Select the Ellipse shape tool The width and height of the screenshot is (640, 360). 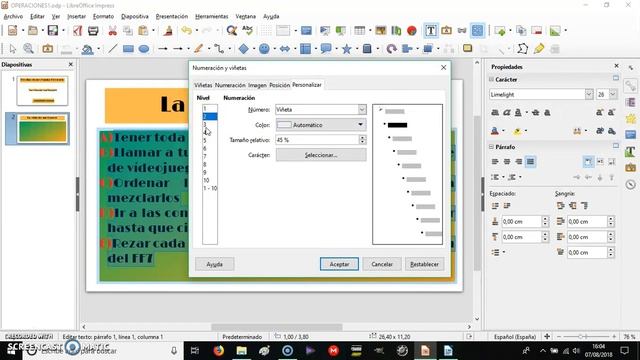[144, 49]
